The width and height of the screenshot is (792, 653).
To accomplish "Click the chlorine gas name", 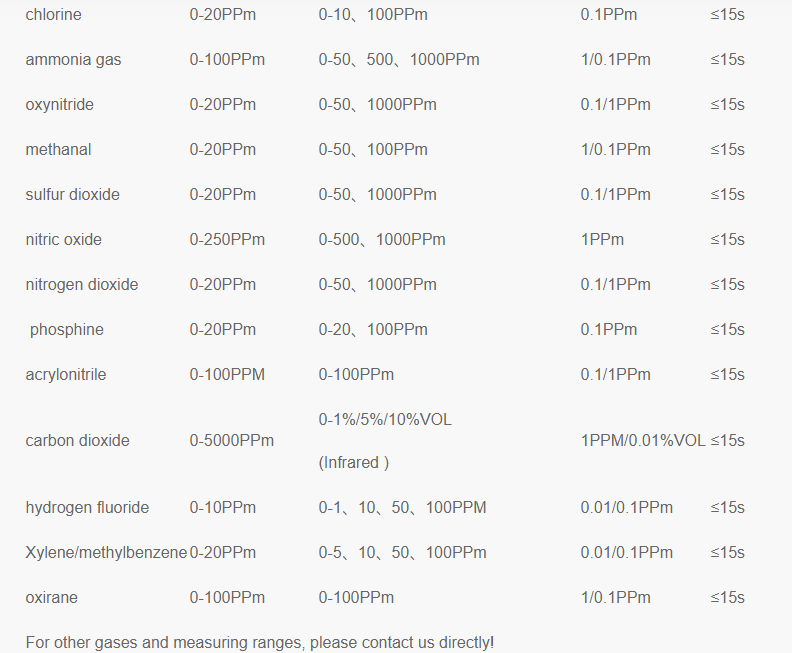I will [53, 15].
